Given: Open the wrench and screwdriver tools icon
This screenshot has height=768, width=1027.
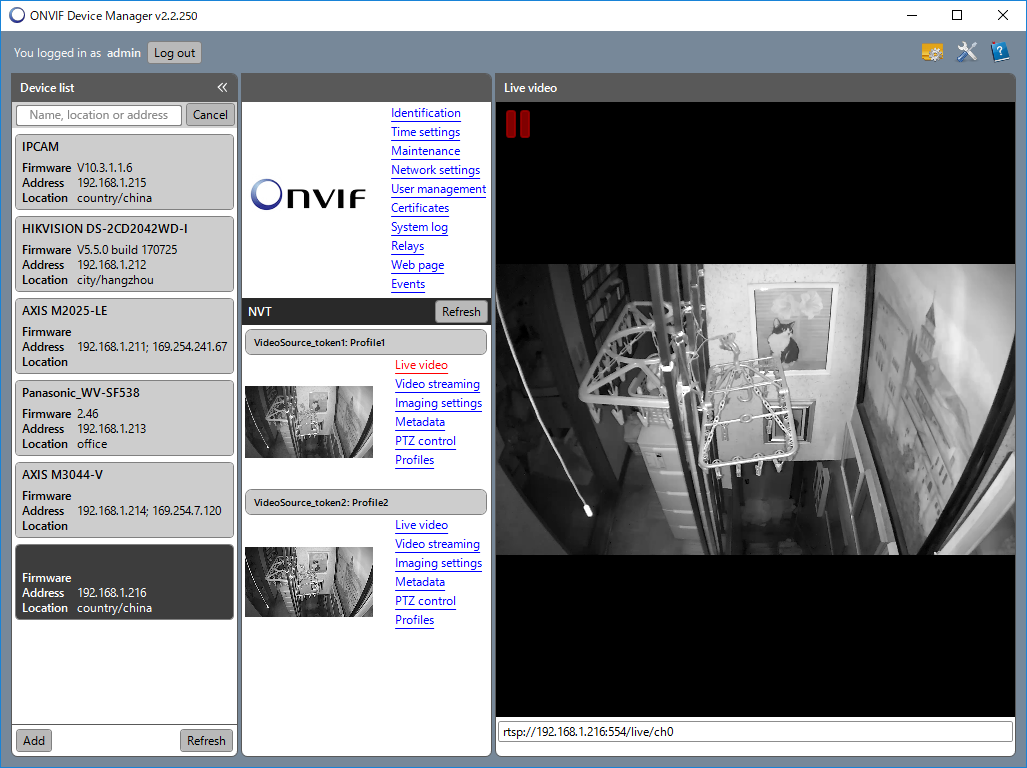Looking at the screenshot, I should pos(966,52).
